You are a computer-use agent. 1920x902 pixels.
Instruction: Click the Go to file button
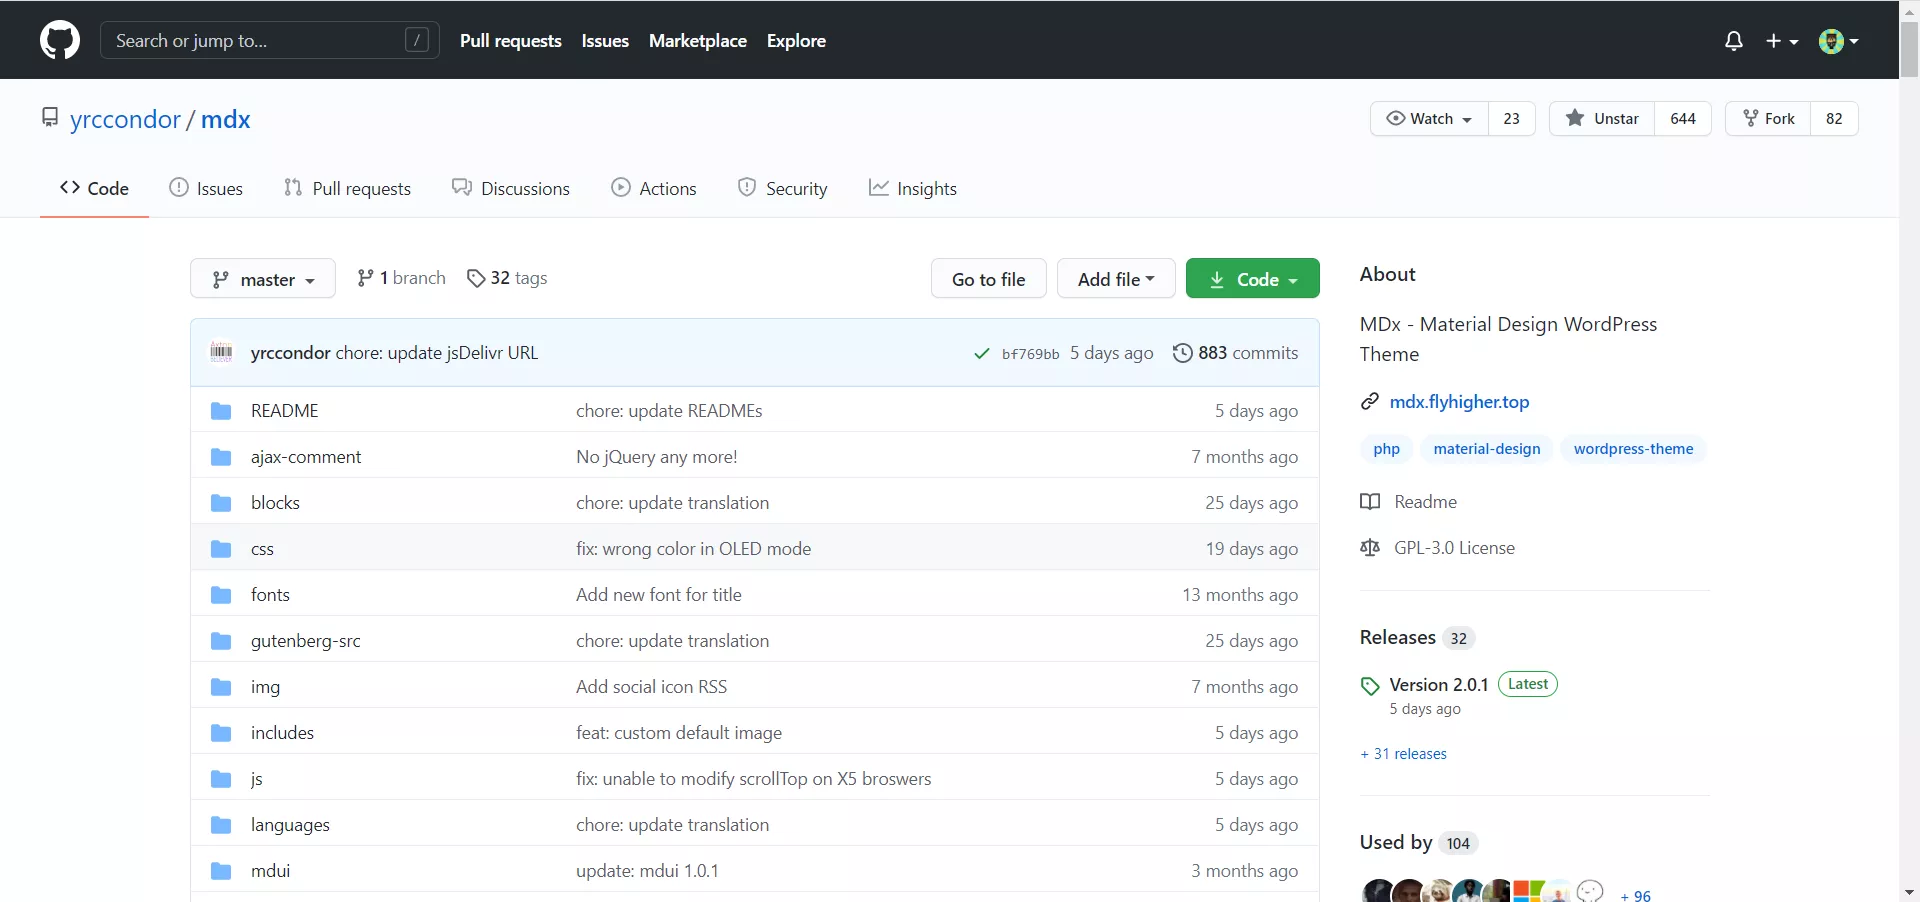click(x=988, y=279)
